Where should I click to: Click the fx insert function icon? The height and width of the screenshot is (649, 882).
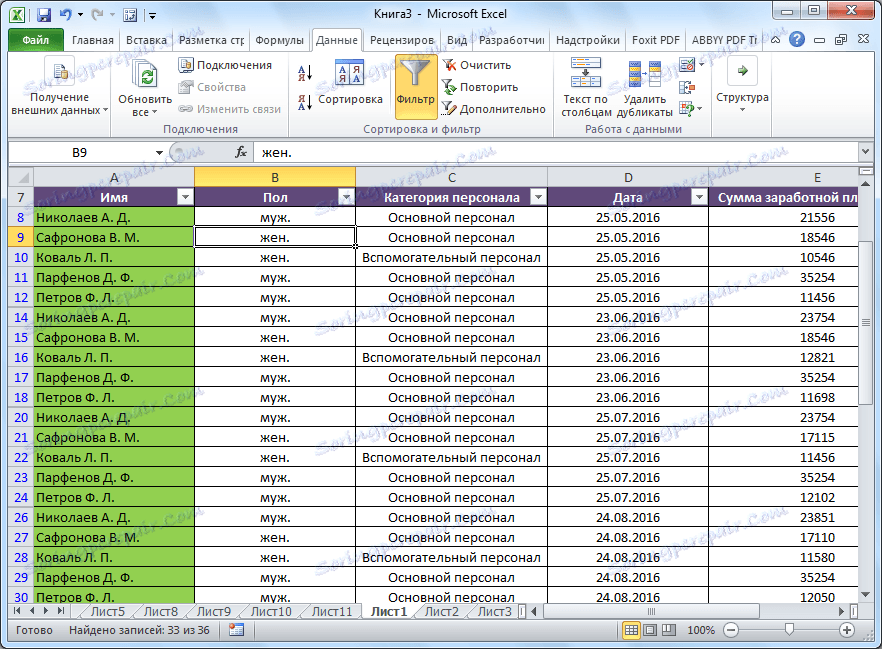tap(241, 152)
